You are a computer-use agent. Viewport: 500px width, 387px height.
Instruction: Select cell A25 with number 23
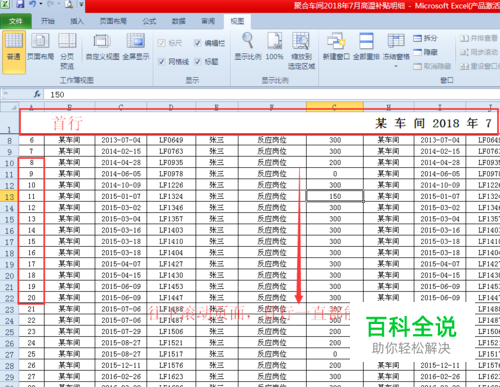tap(31, 332)
